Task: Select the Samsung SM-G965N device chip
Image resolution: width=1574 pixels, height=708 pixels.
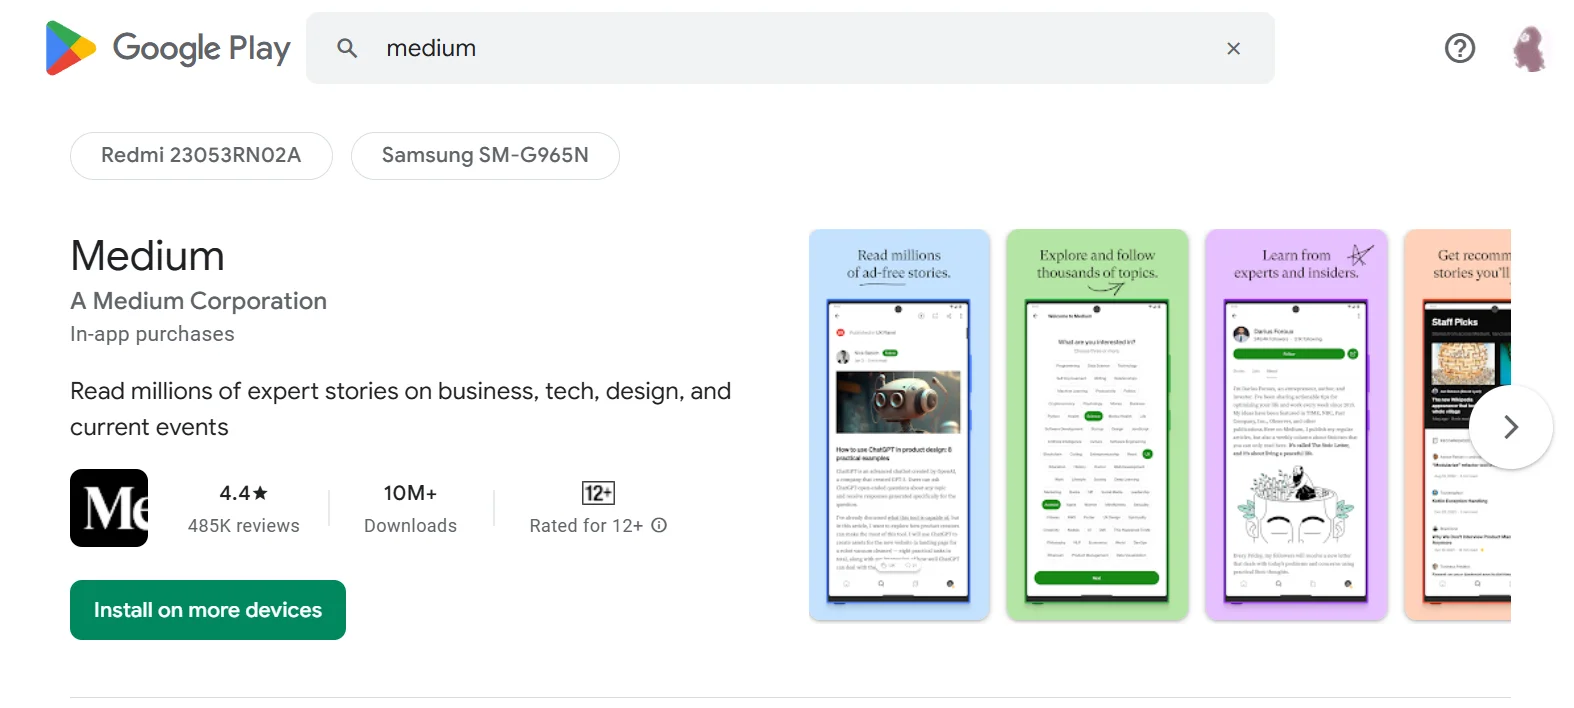Action: point(485,156)
